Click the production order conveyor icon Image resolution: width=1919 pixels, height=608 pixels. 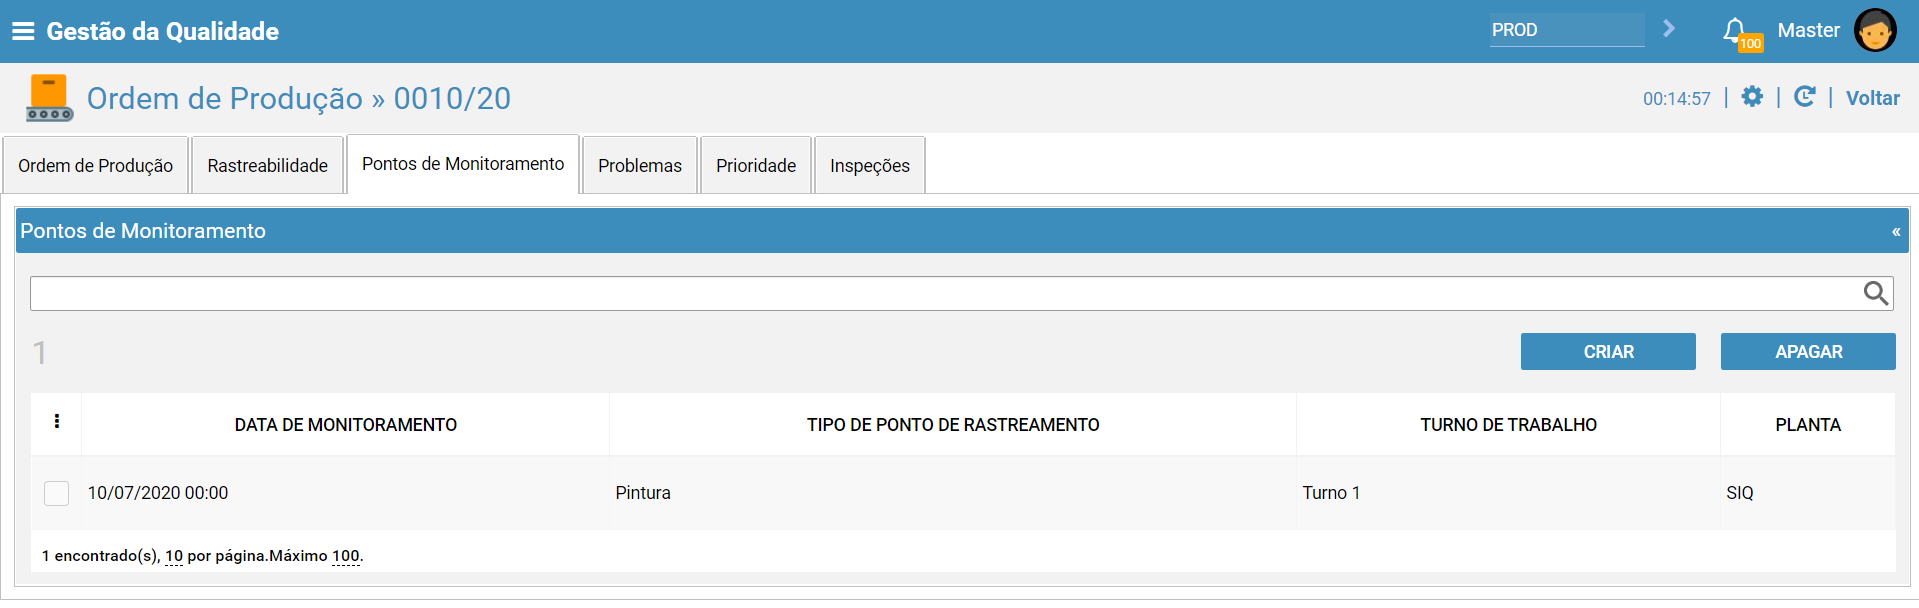(49, 98)
